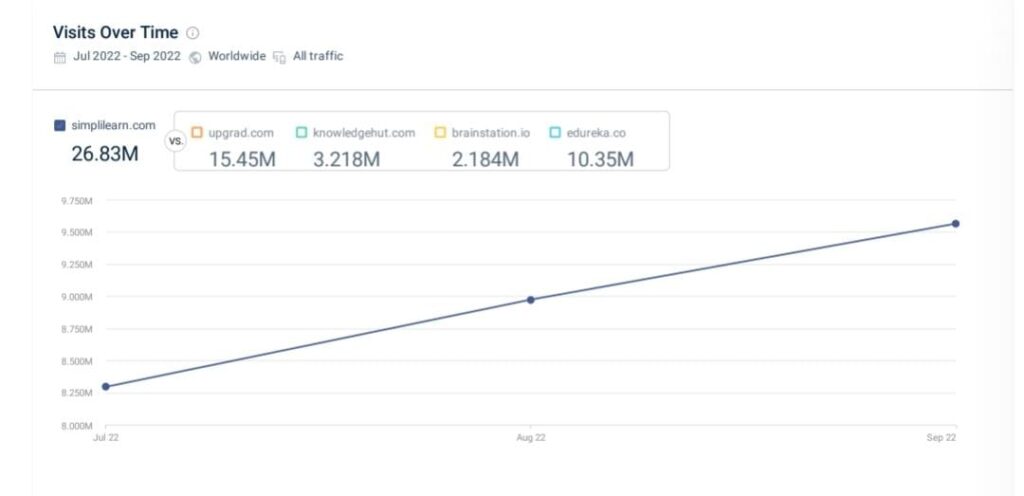Click the Jul 22 x-axis label
The height and width of the screenshot is (496, 1024).
click(x=106, y=438)
